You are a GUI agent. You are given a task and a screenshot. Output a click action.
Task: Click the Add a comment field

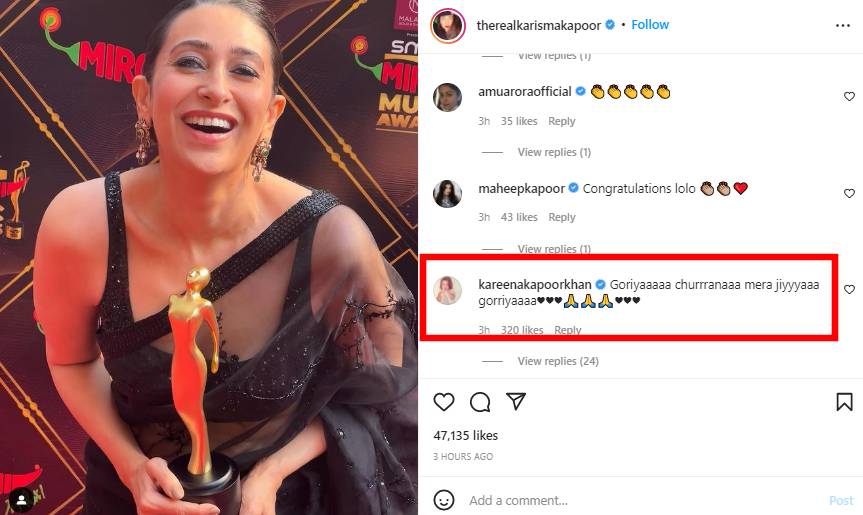coord(640,500)
